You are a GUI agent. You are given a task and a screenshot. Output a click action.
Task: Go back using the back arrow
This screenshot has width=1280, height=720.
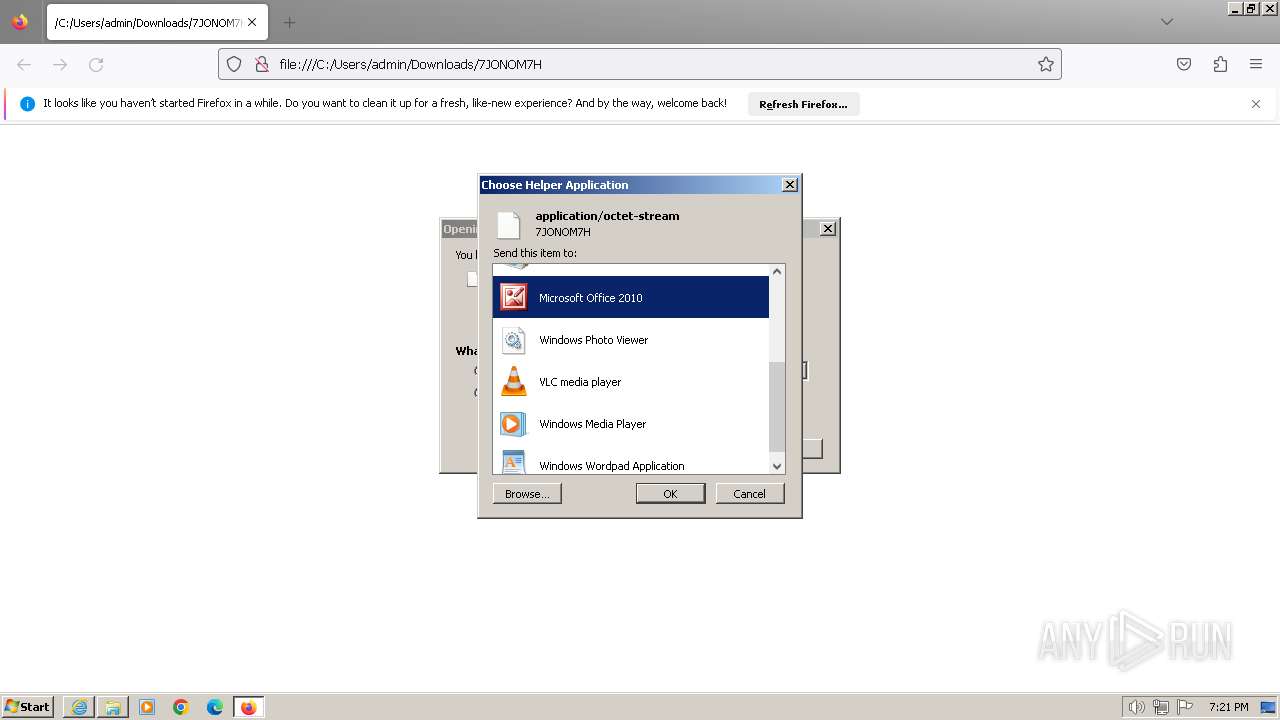coord(24,64)
